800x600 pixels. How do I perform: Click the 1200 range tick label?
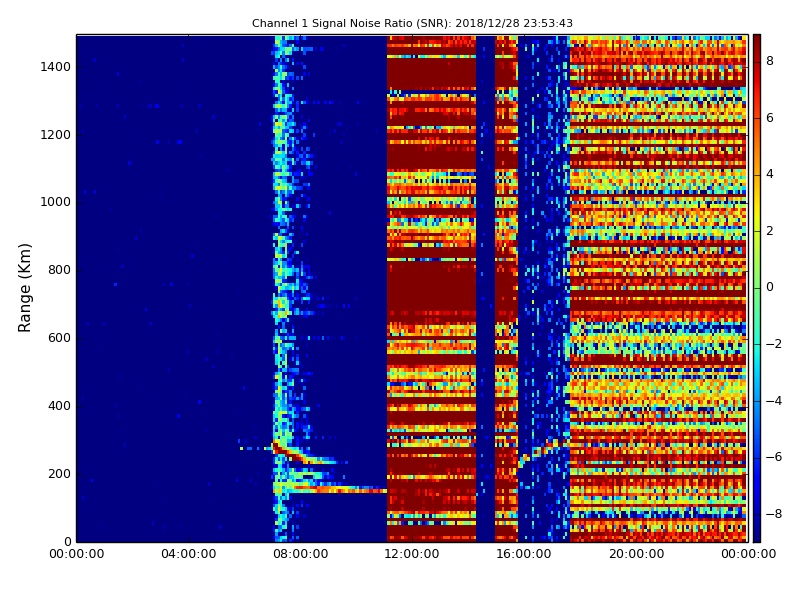click(56, 135)
